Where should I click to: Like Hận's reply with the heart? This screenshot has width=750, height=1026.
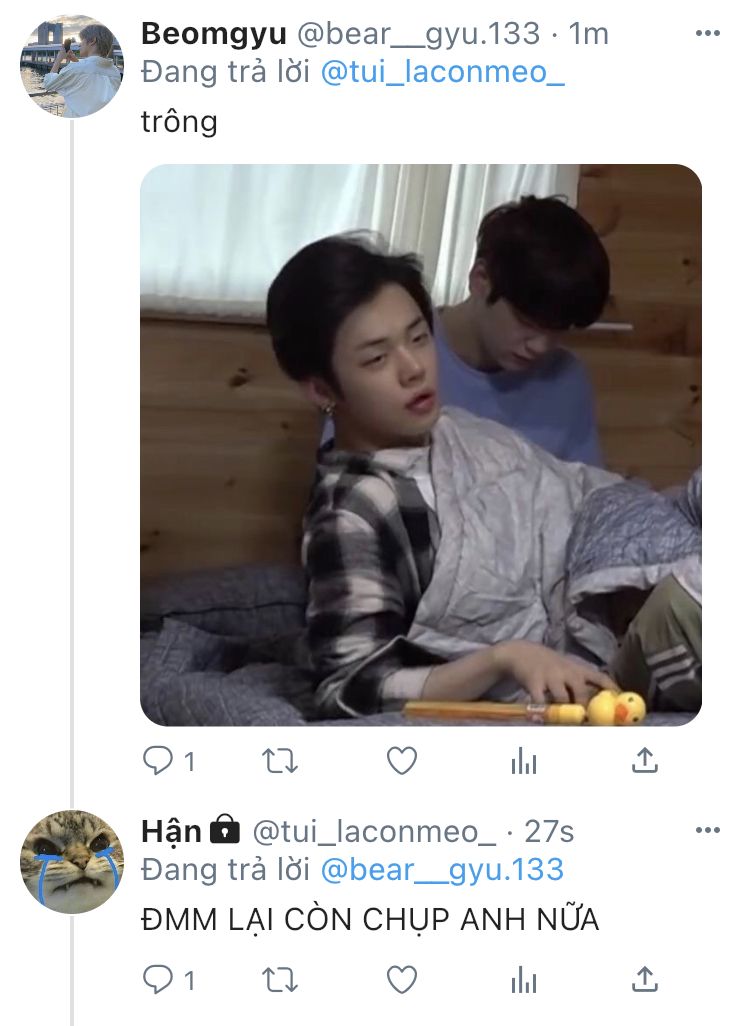(x=401, y=980)
